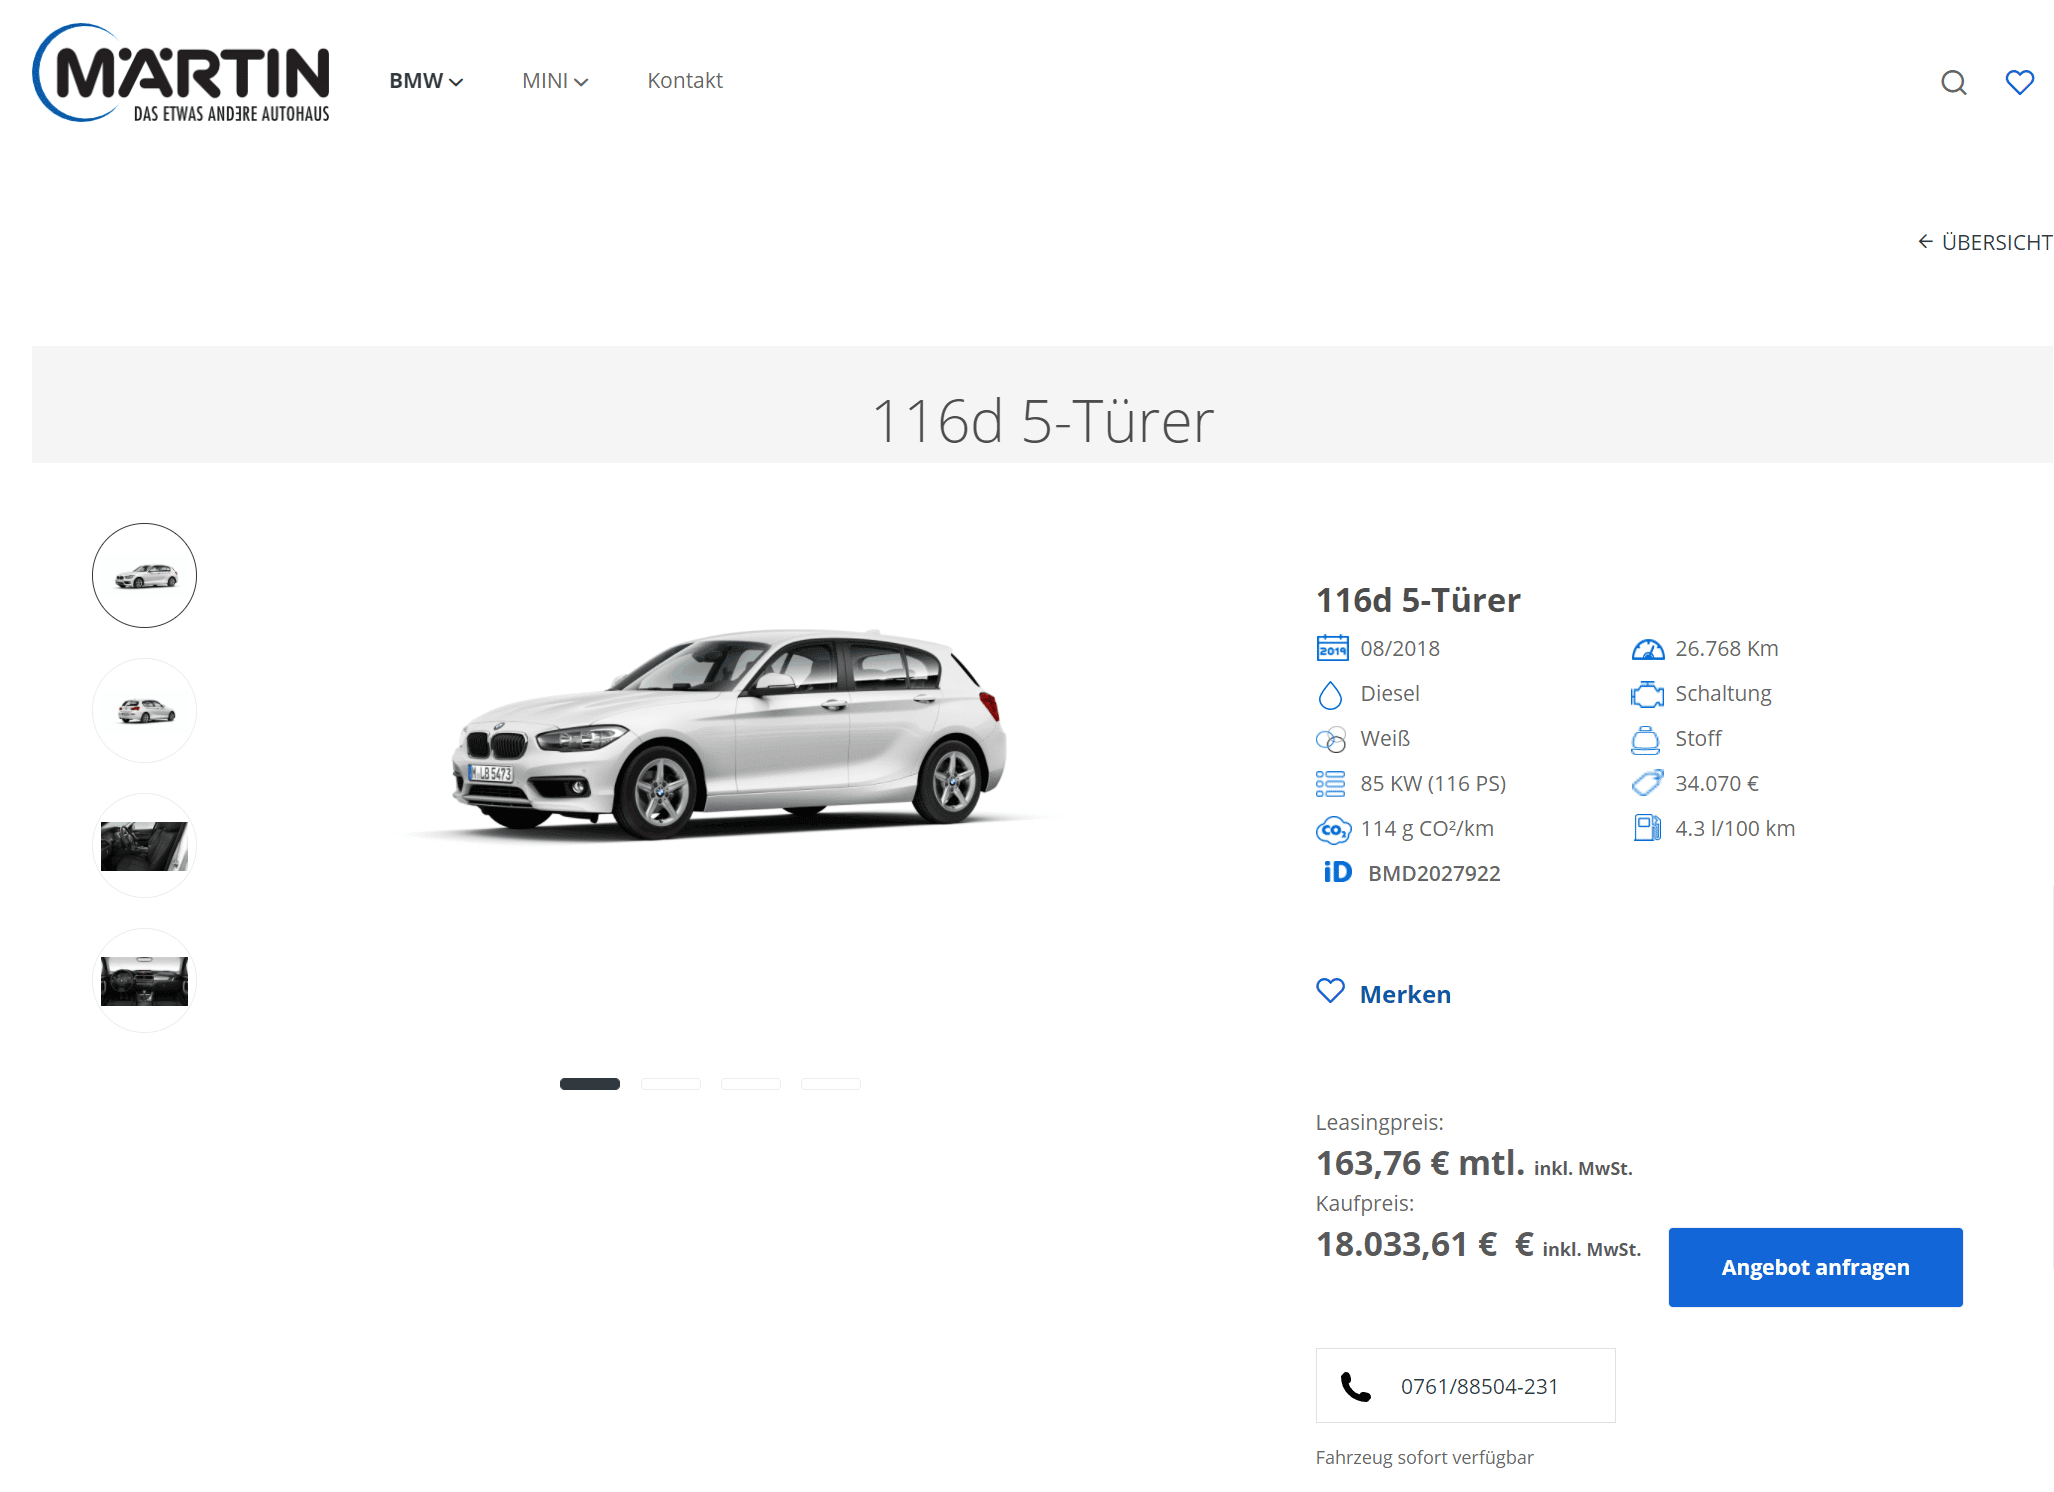Expand the BMW dropdown menu
Screen dimensions: 2054x1492
(x=426, y=81)
